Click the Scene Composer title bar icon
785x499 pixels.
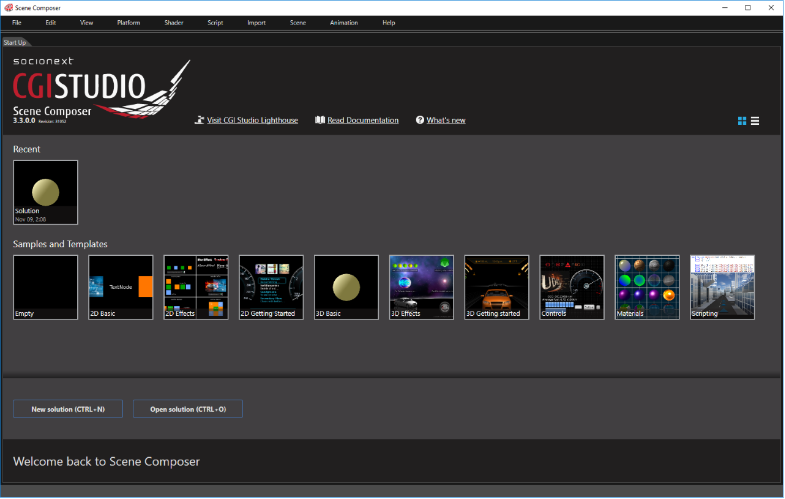click(9, 8)
